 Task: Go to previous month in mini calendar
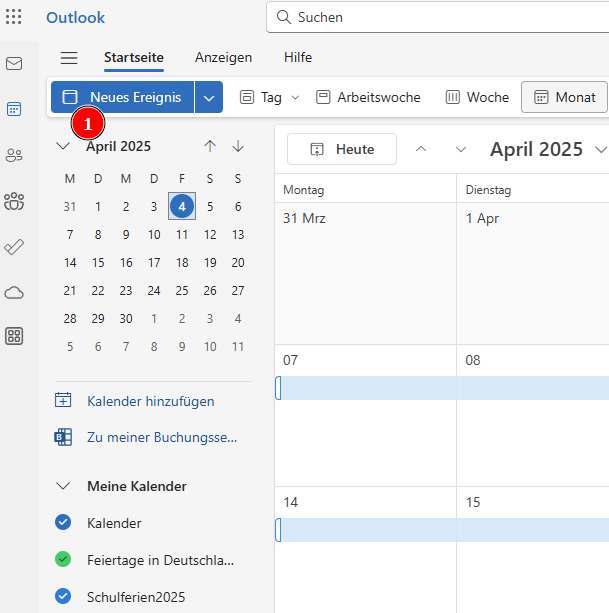210,146
